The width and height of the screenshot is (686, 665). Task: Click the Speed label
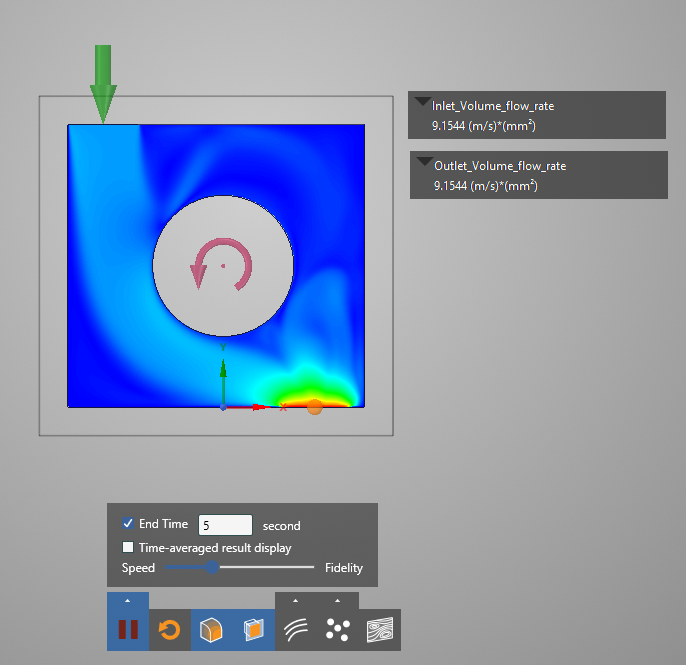(x=138, y=567)
